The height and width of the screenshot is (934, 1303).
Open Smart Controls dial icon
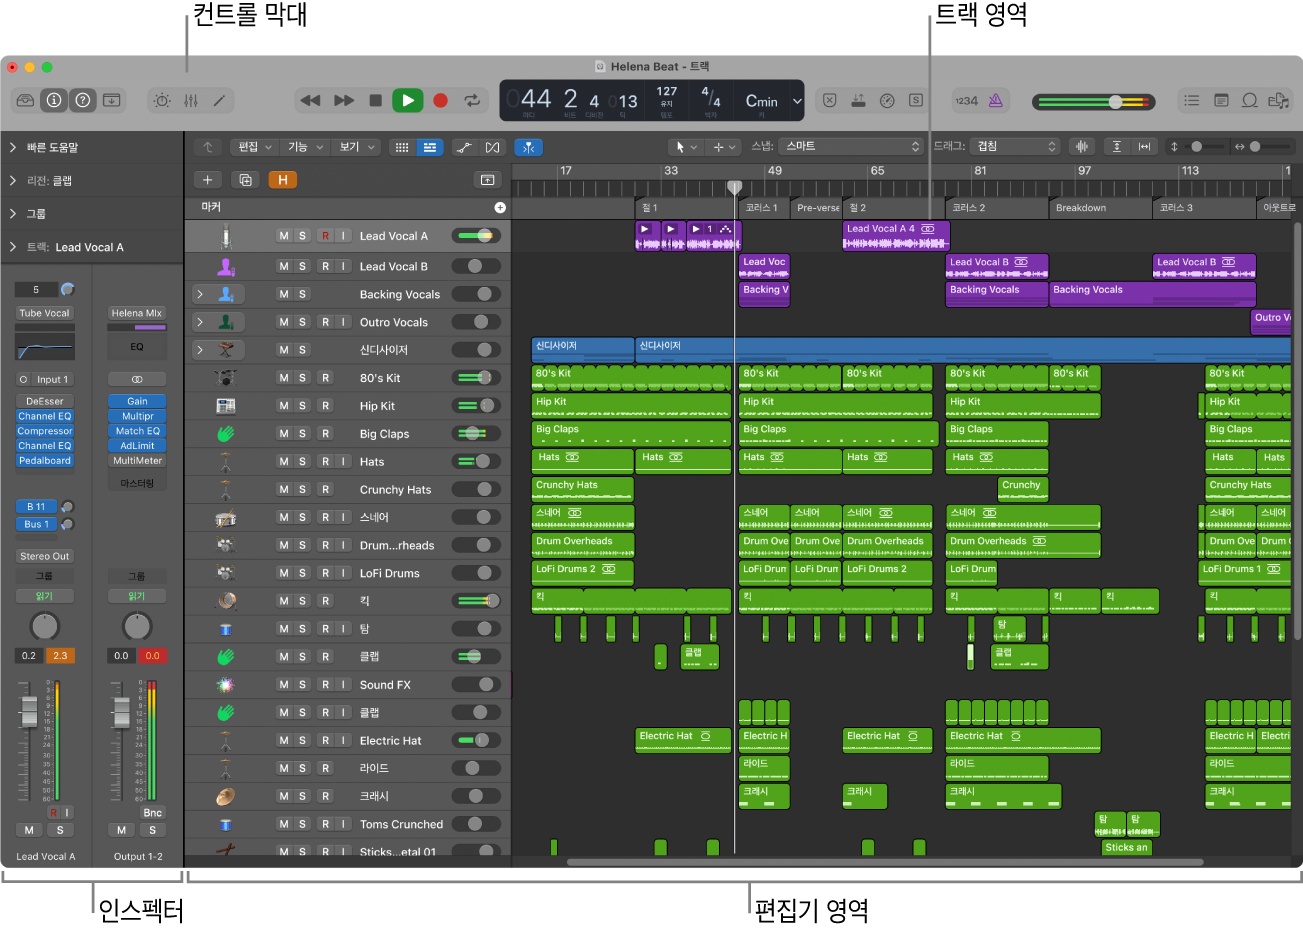click(x=162, y=100)
